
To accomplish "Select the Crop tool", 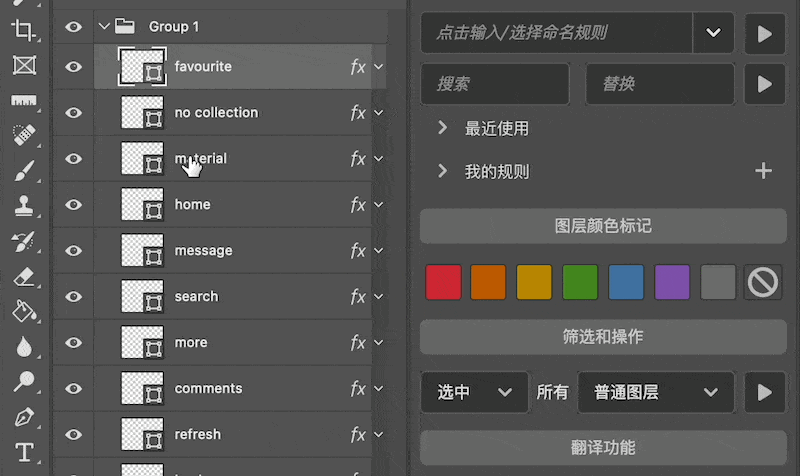I will [23, 30].
